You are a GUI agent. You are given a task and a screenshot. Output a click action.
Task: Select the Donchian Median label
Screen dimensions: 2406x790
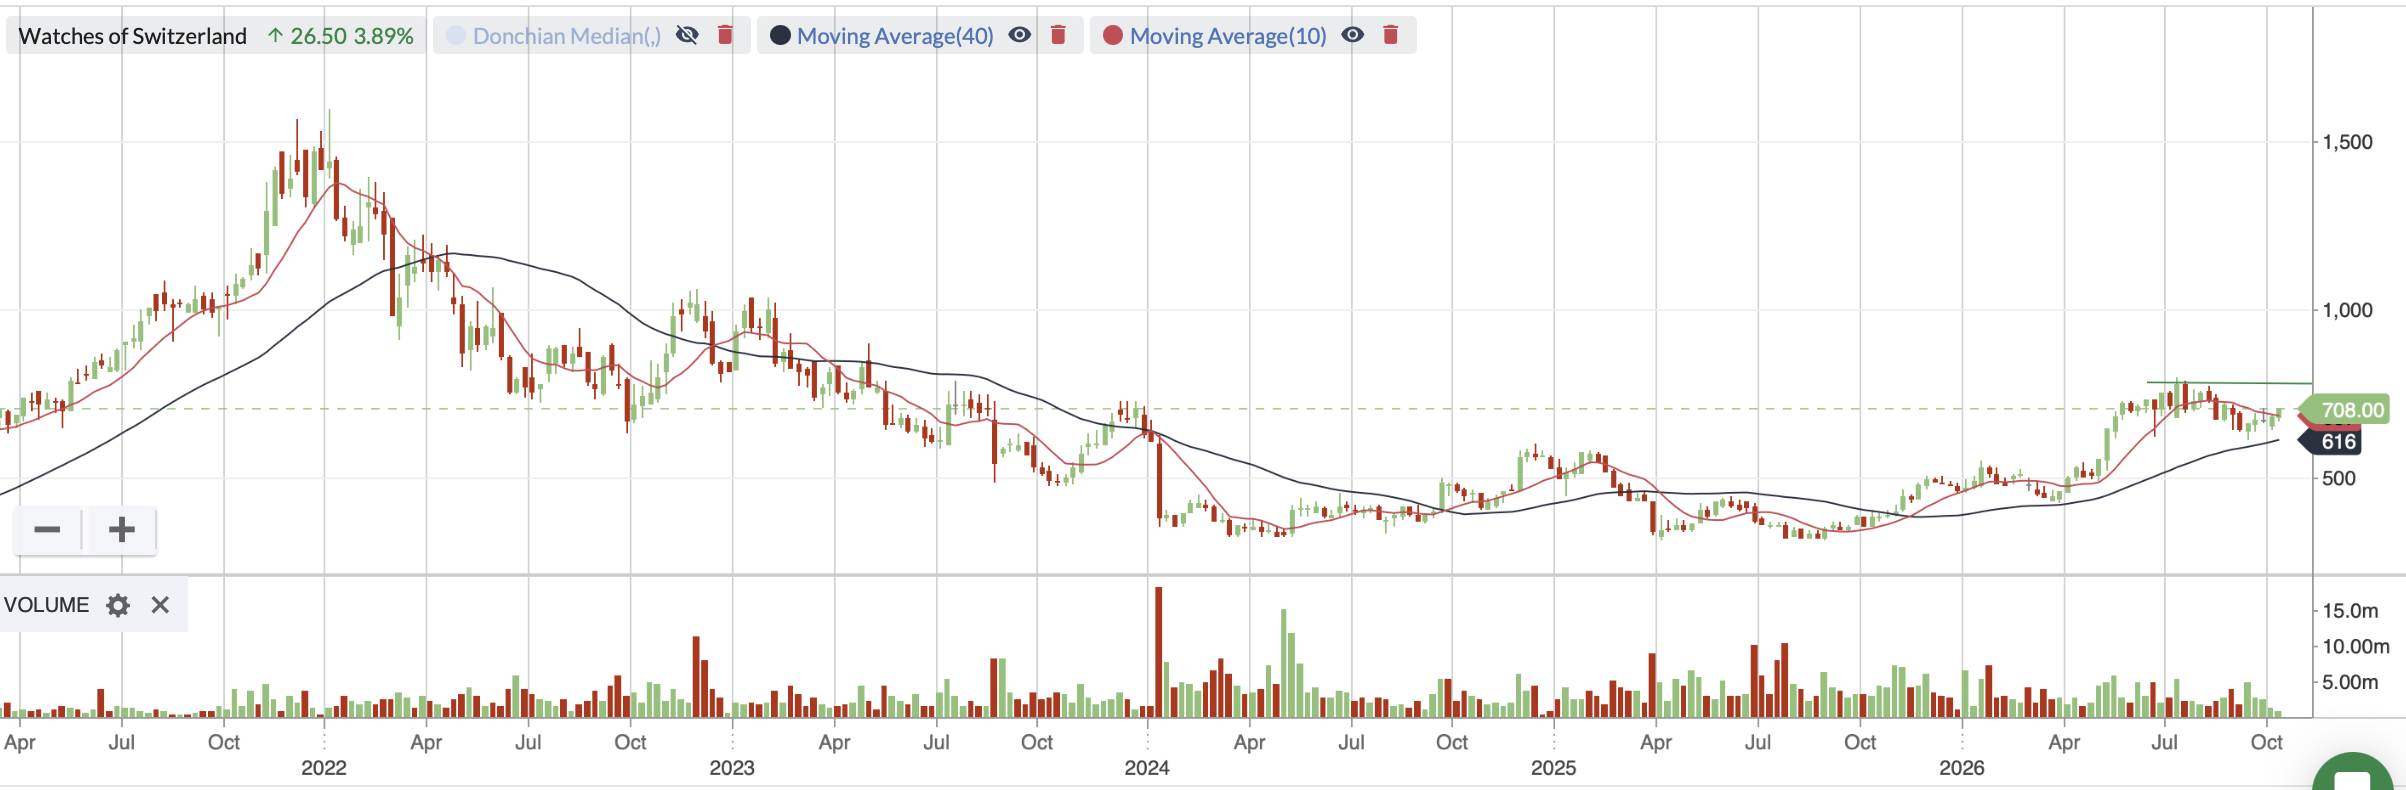pyautogui.click(x=567, y=36)
